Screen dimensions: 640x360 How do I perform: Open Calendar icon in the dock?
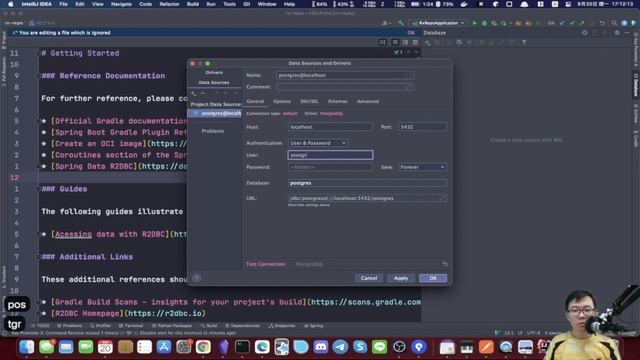tap(105, 347)
